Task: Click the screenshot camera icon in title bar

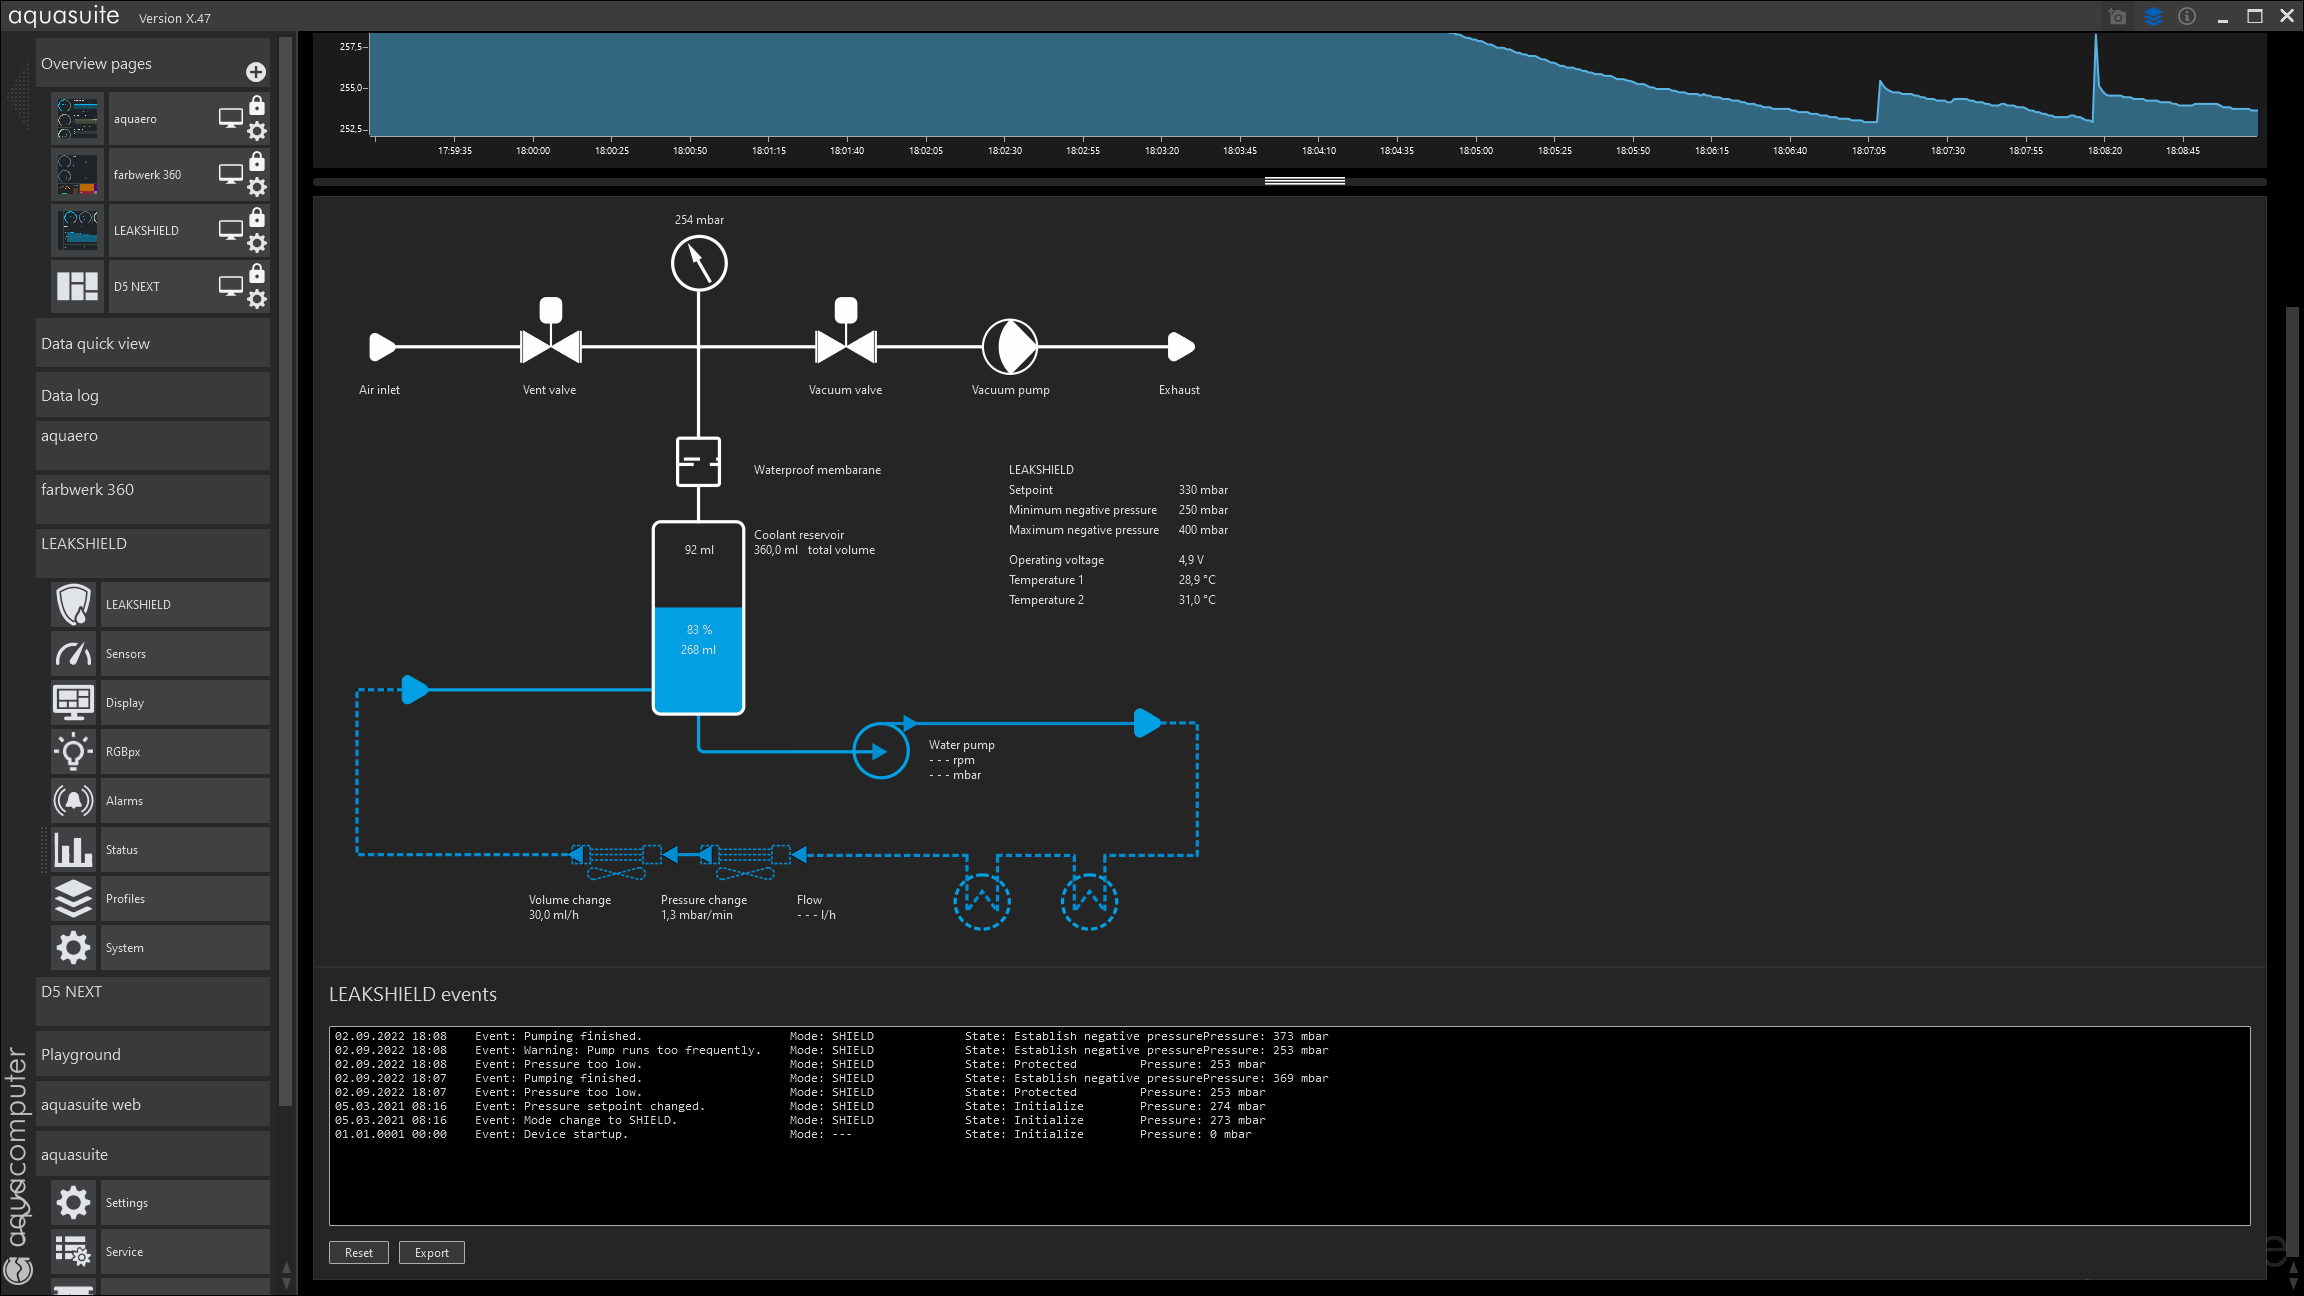Action: click(2117, 17)
